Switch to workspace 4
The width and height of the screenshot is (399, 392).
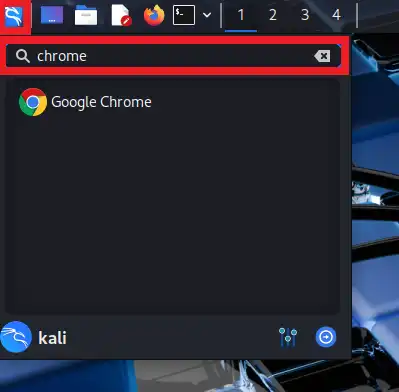click(x=336, y=15)
